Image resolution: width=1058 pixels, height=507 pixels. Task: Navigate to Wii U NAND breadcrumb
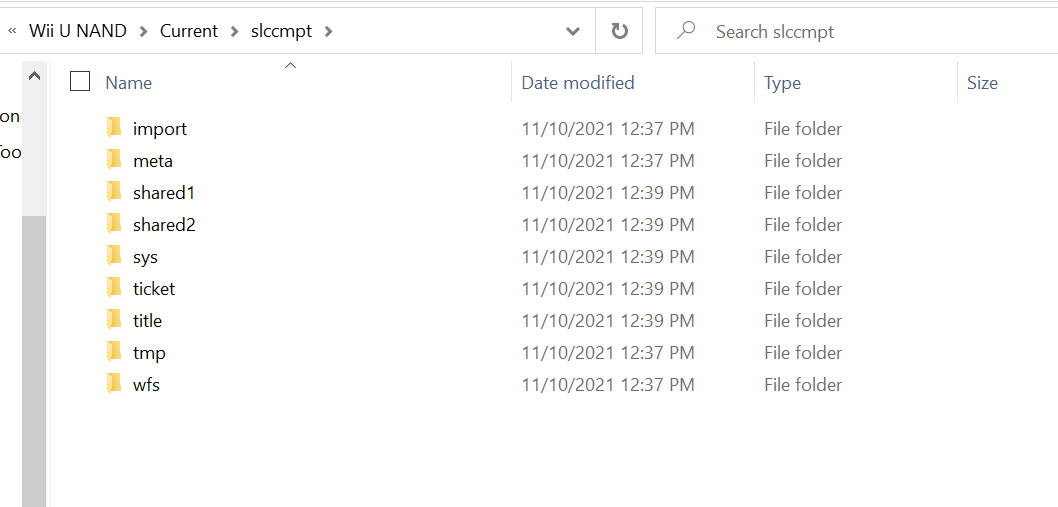click(78, 31)
